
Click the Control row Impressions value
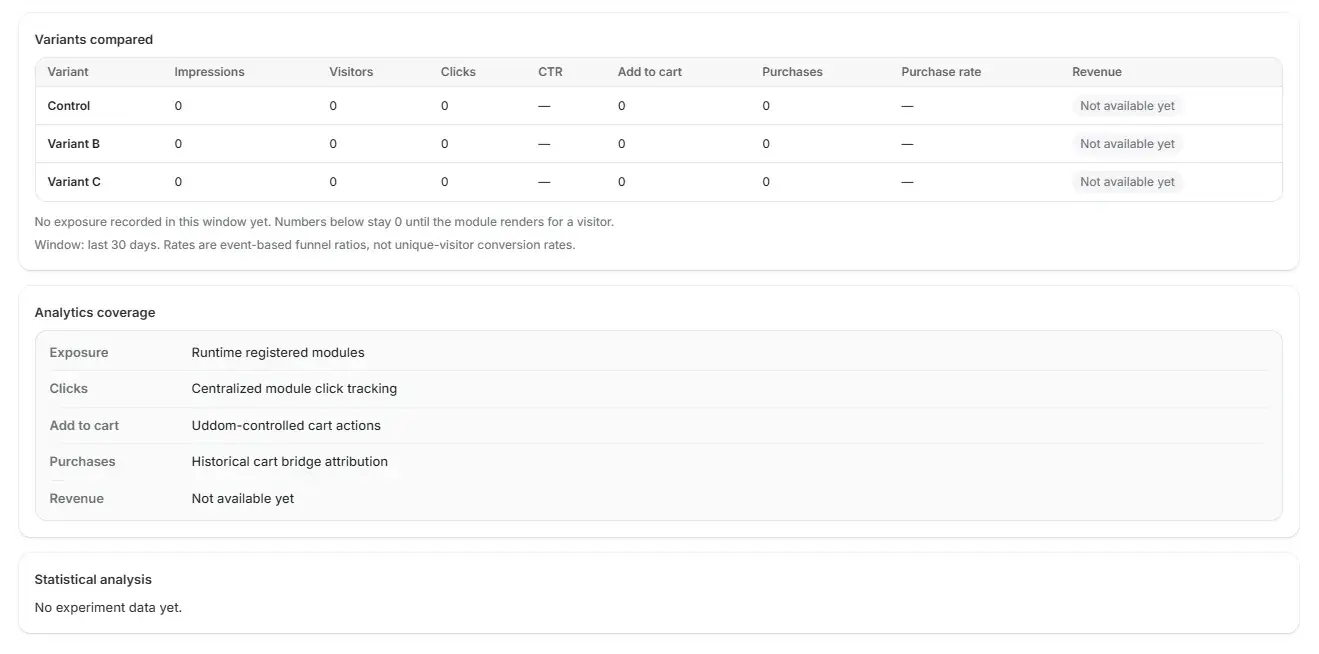pyautogui.click(x=178, y=106)
